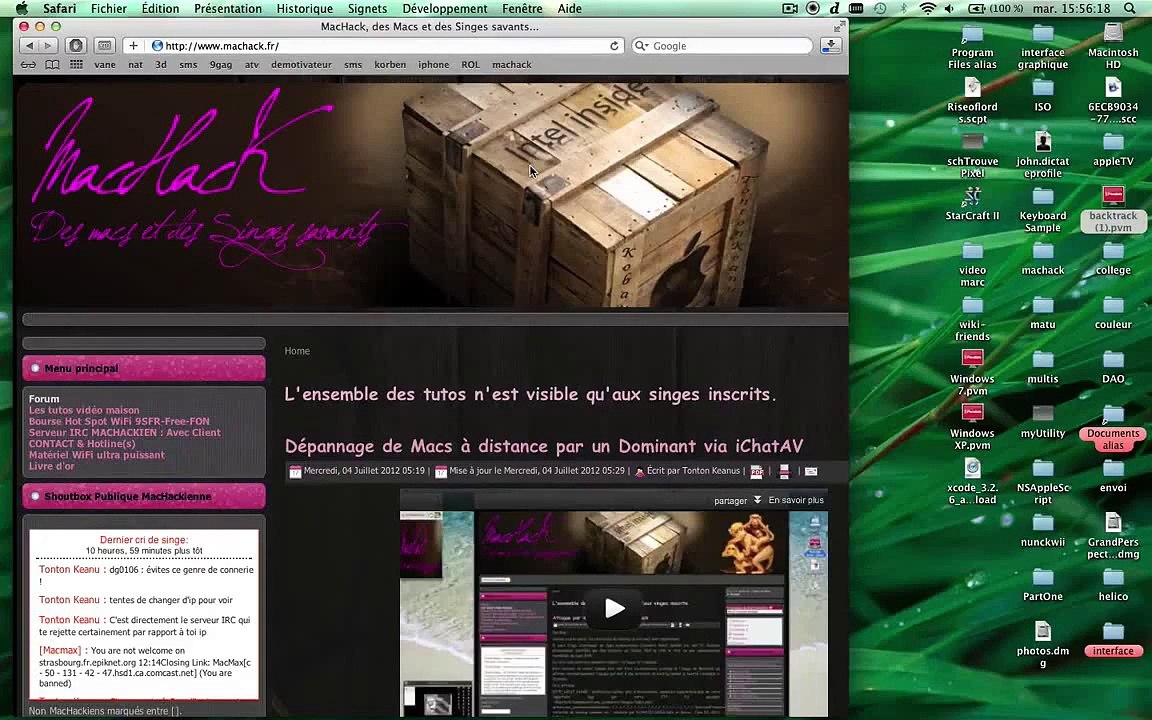Image resolution: width=1152 pixels, height=720 pixels.
Task: Open the Développement menu
Action: pyautogui.click(x=444, y=9)
